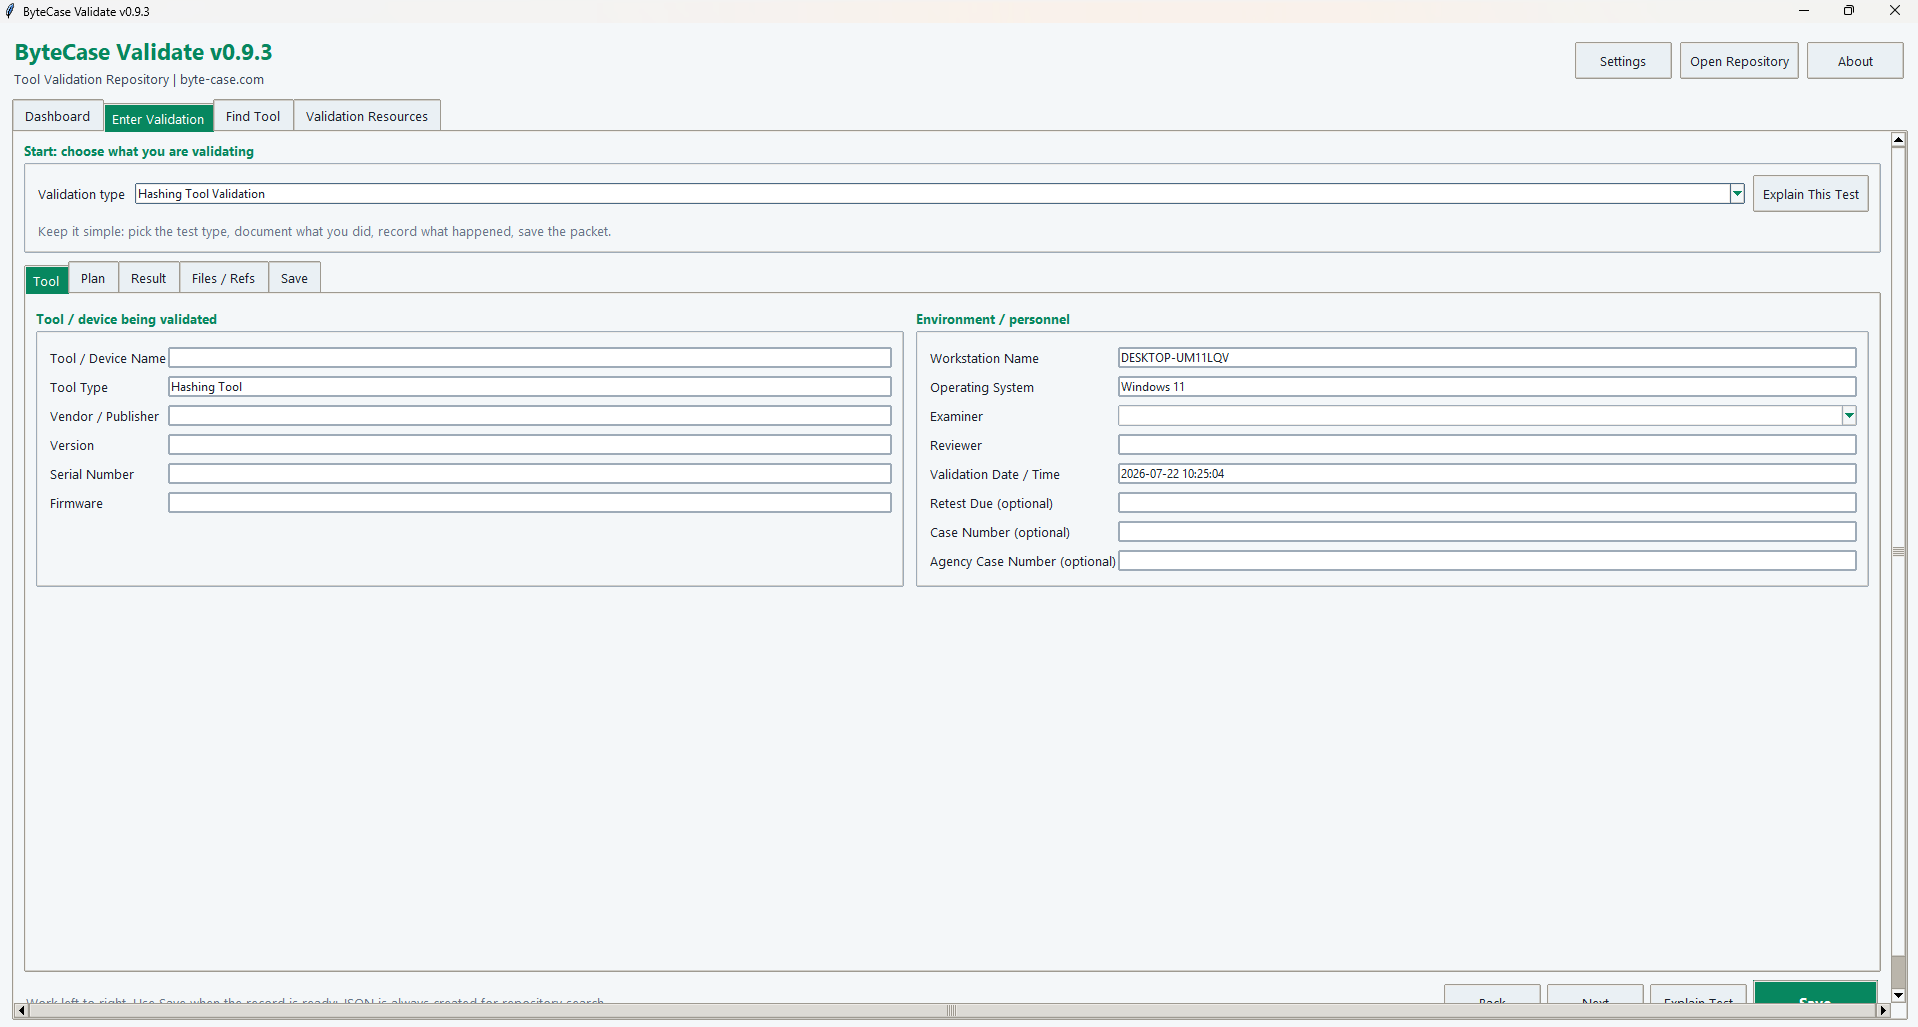Restore down the ByteCase Validate window
The image size is (1918, 1027).
coord(1849,11)
